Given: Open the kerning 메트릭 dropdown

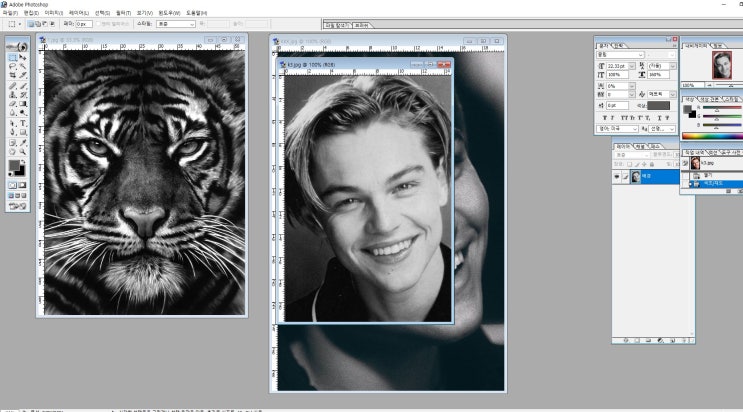Looking at the screenshot, I should click(673, 95).
